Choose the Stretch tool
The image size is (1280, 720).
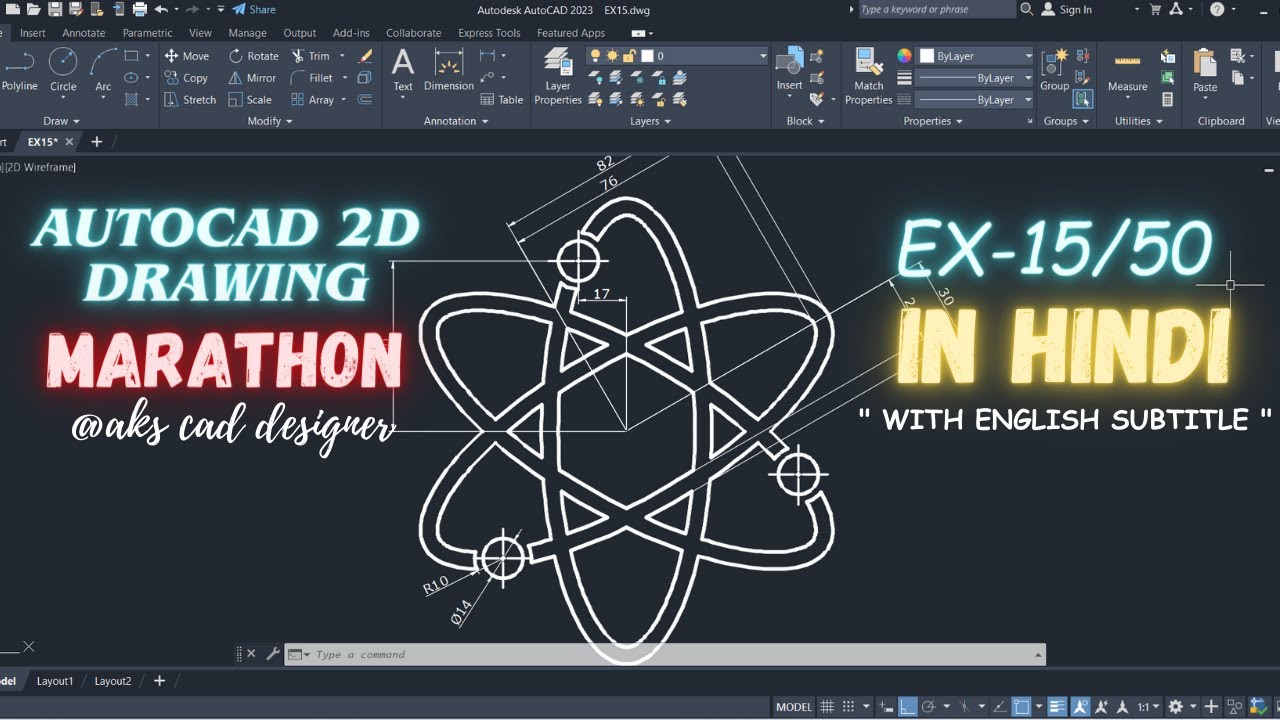(x=190, y=100)
